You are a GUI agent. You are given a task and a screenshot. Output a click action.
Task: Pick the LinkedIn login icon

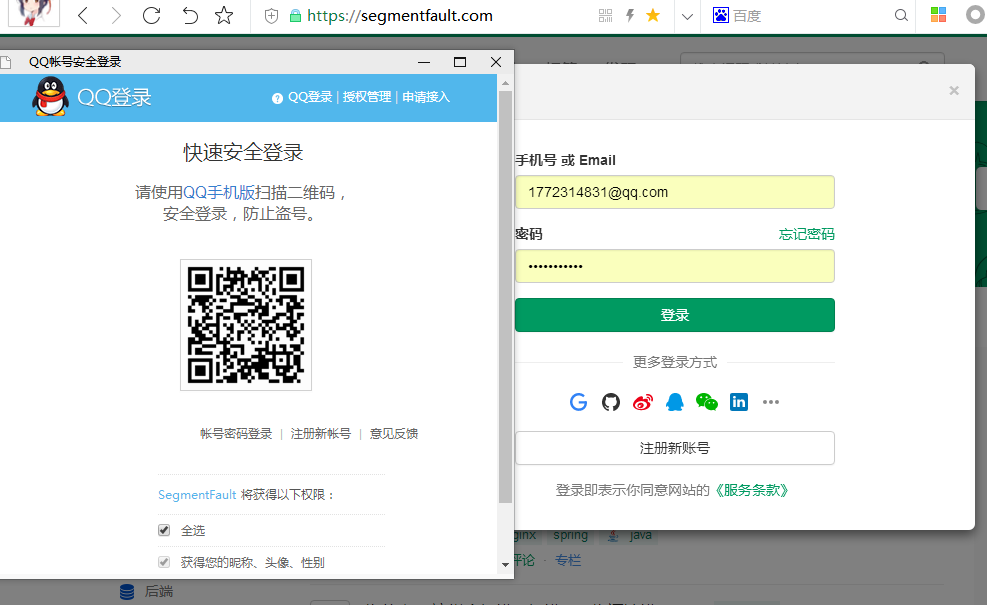pos(739,402)
